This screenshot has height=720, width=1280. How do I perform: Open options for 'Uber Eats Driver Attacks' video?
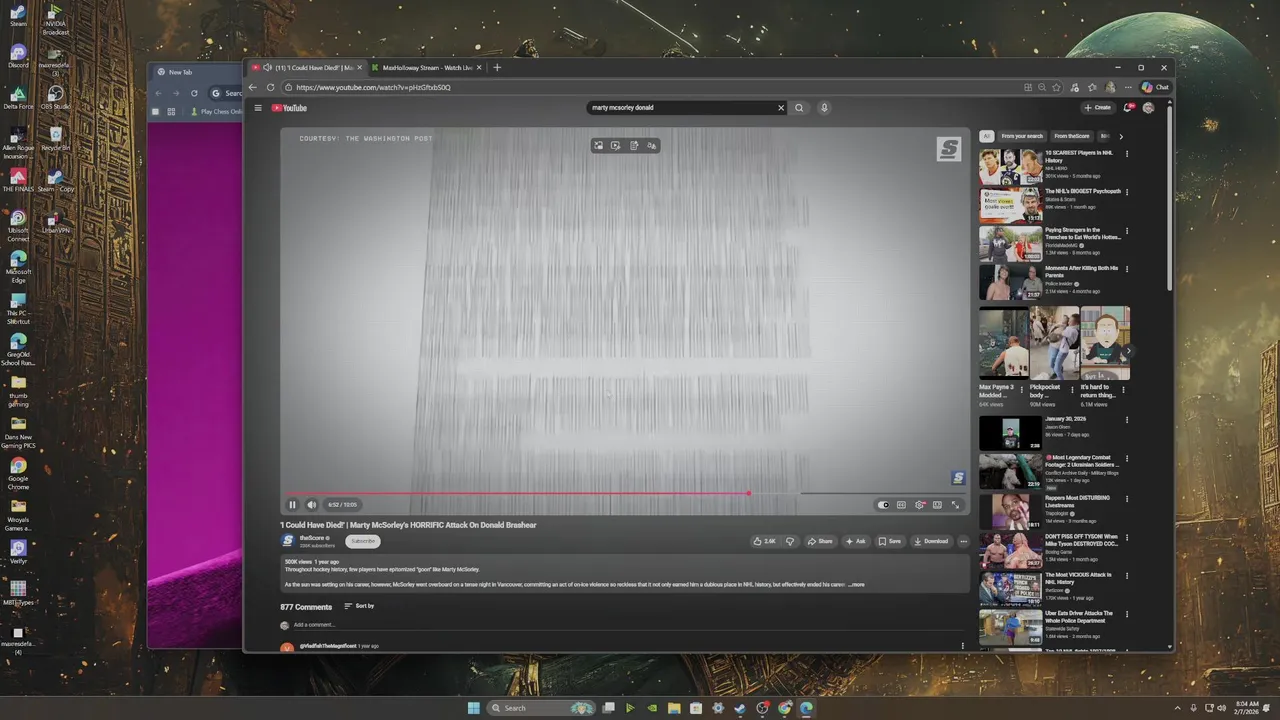[x=1127, y=615]
